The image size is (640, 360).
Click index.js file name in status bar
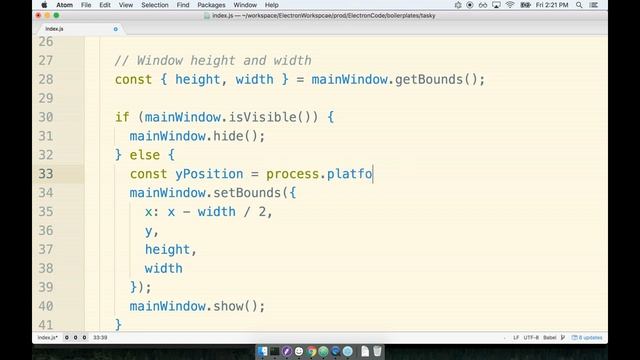pyautogui.click(x=47, y=338)
